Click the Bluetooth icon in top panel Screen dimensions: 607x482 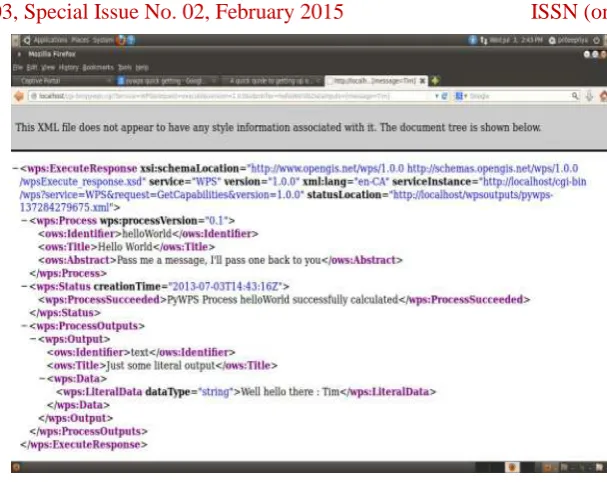tap(473, 40)
